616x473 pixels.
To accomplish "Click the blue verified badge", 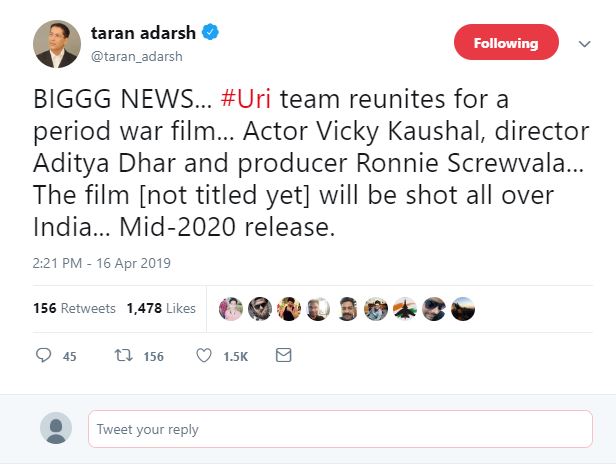I will (x=211, y=34).
